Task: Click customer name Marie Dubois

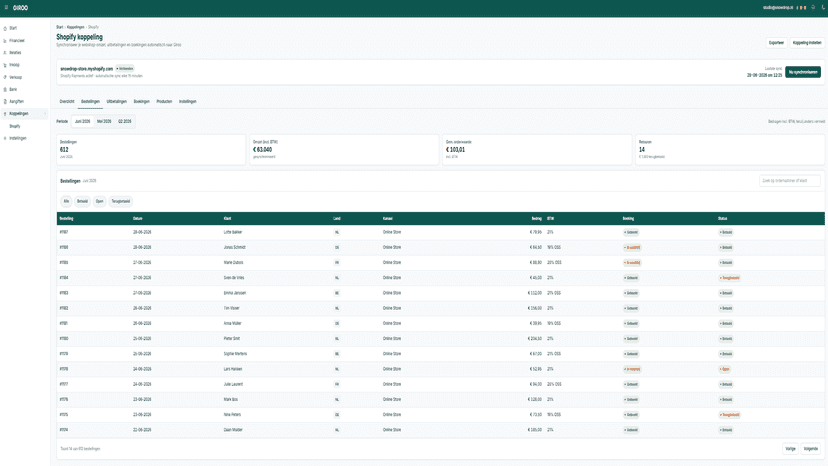Action: coord(233,263)
